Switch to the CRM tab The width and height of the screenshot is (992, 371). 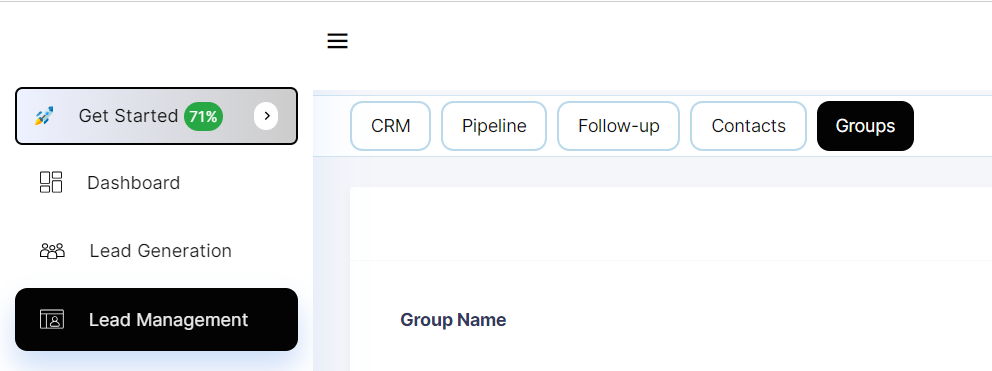[390, 126]
